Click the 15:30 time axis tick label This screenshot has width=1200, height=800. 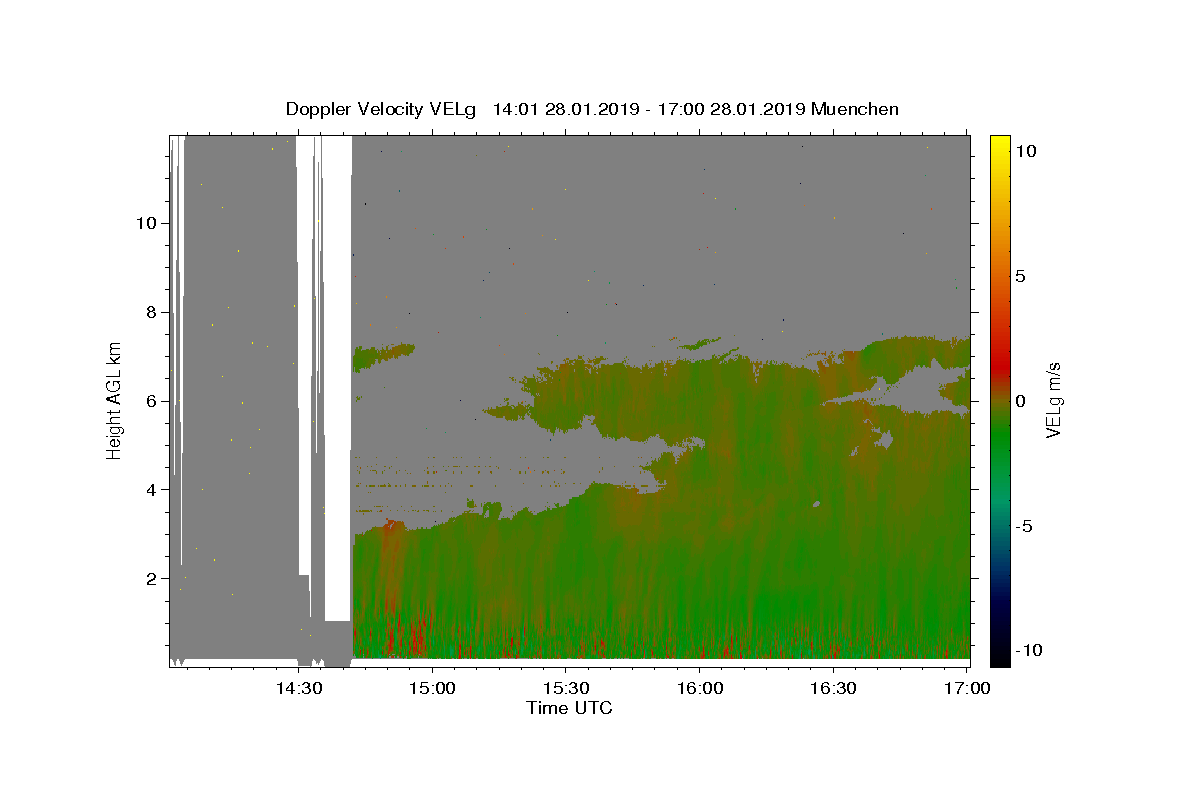click(566, 689)
